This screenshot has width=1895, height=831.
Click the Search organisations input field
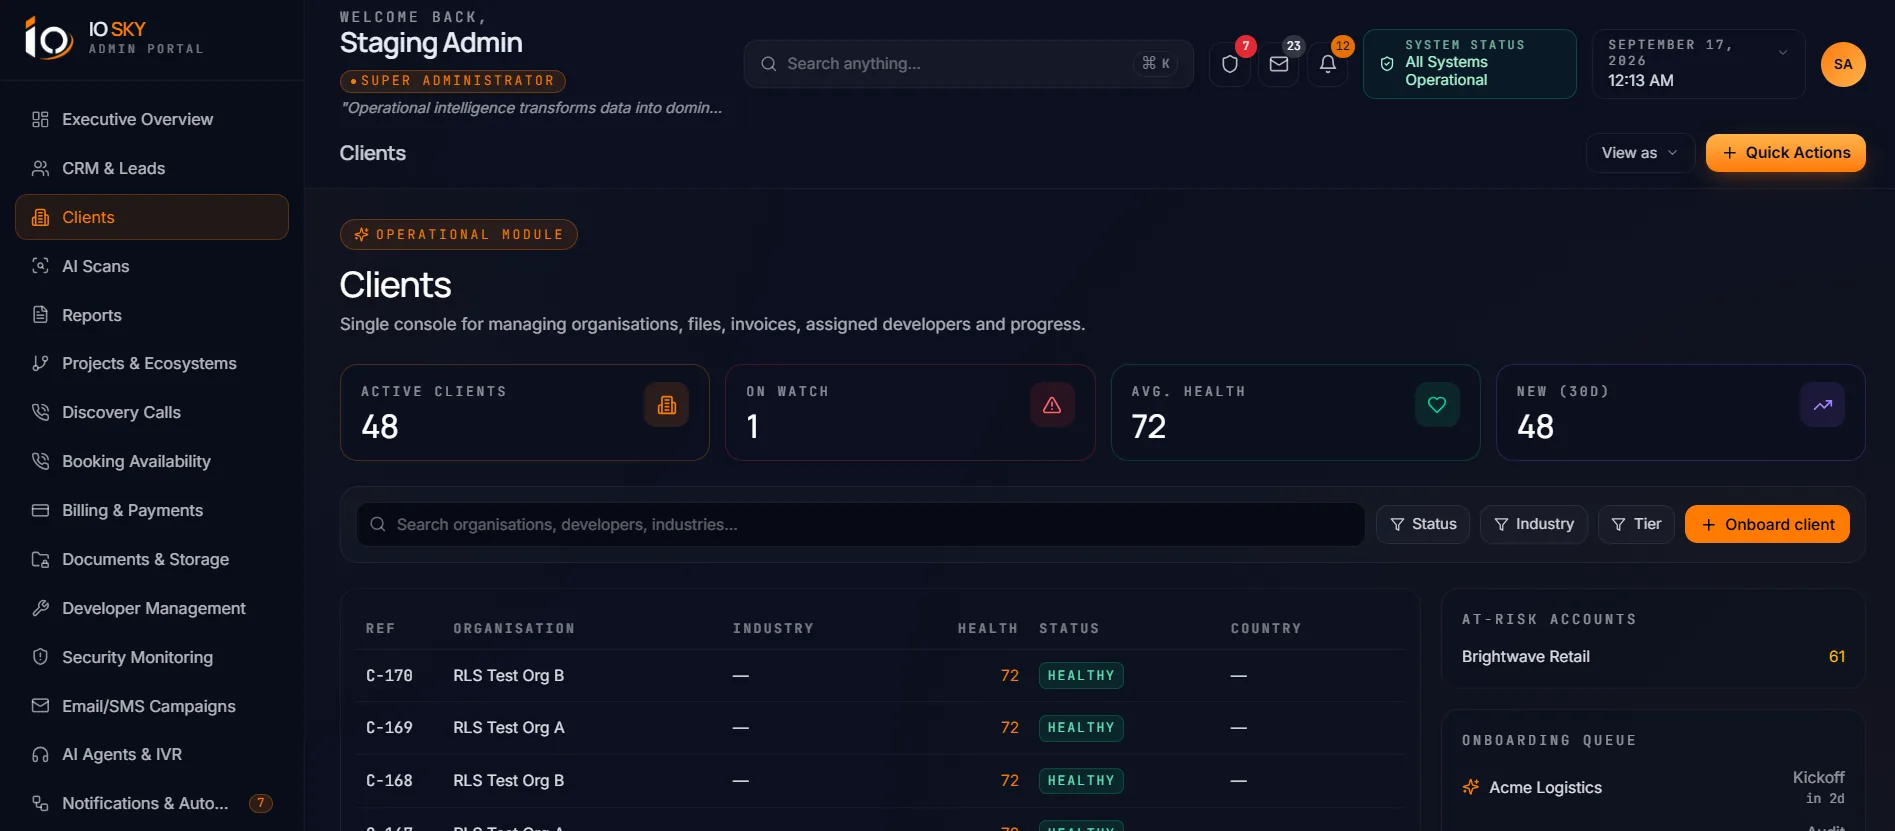(x=861, y=524)
